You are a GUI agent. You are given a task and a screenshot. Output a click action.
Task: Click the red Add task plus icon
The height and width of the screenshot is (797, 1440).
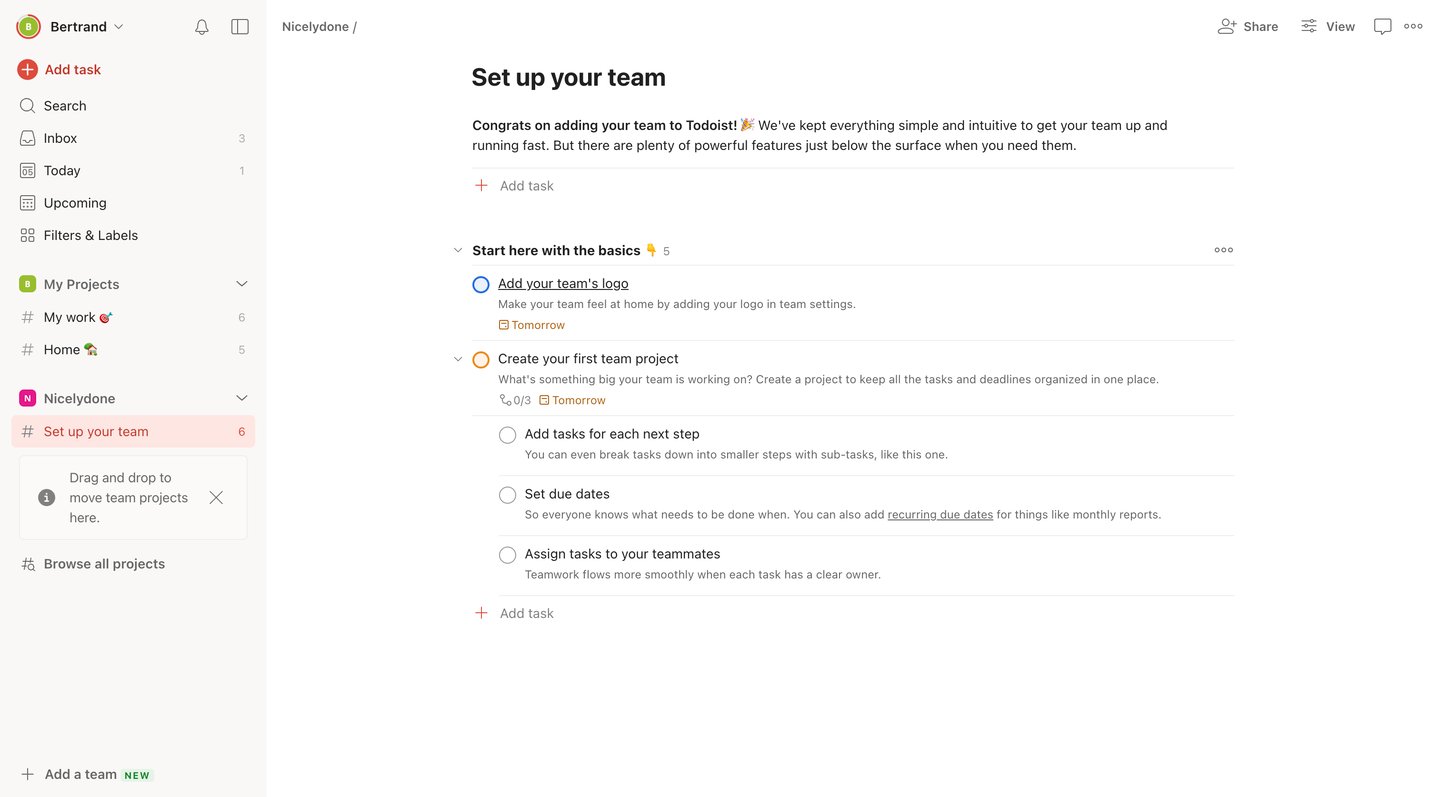(26, 69)
